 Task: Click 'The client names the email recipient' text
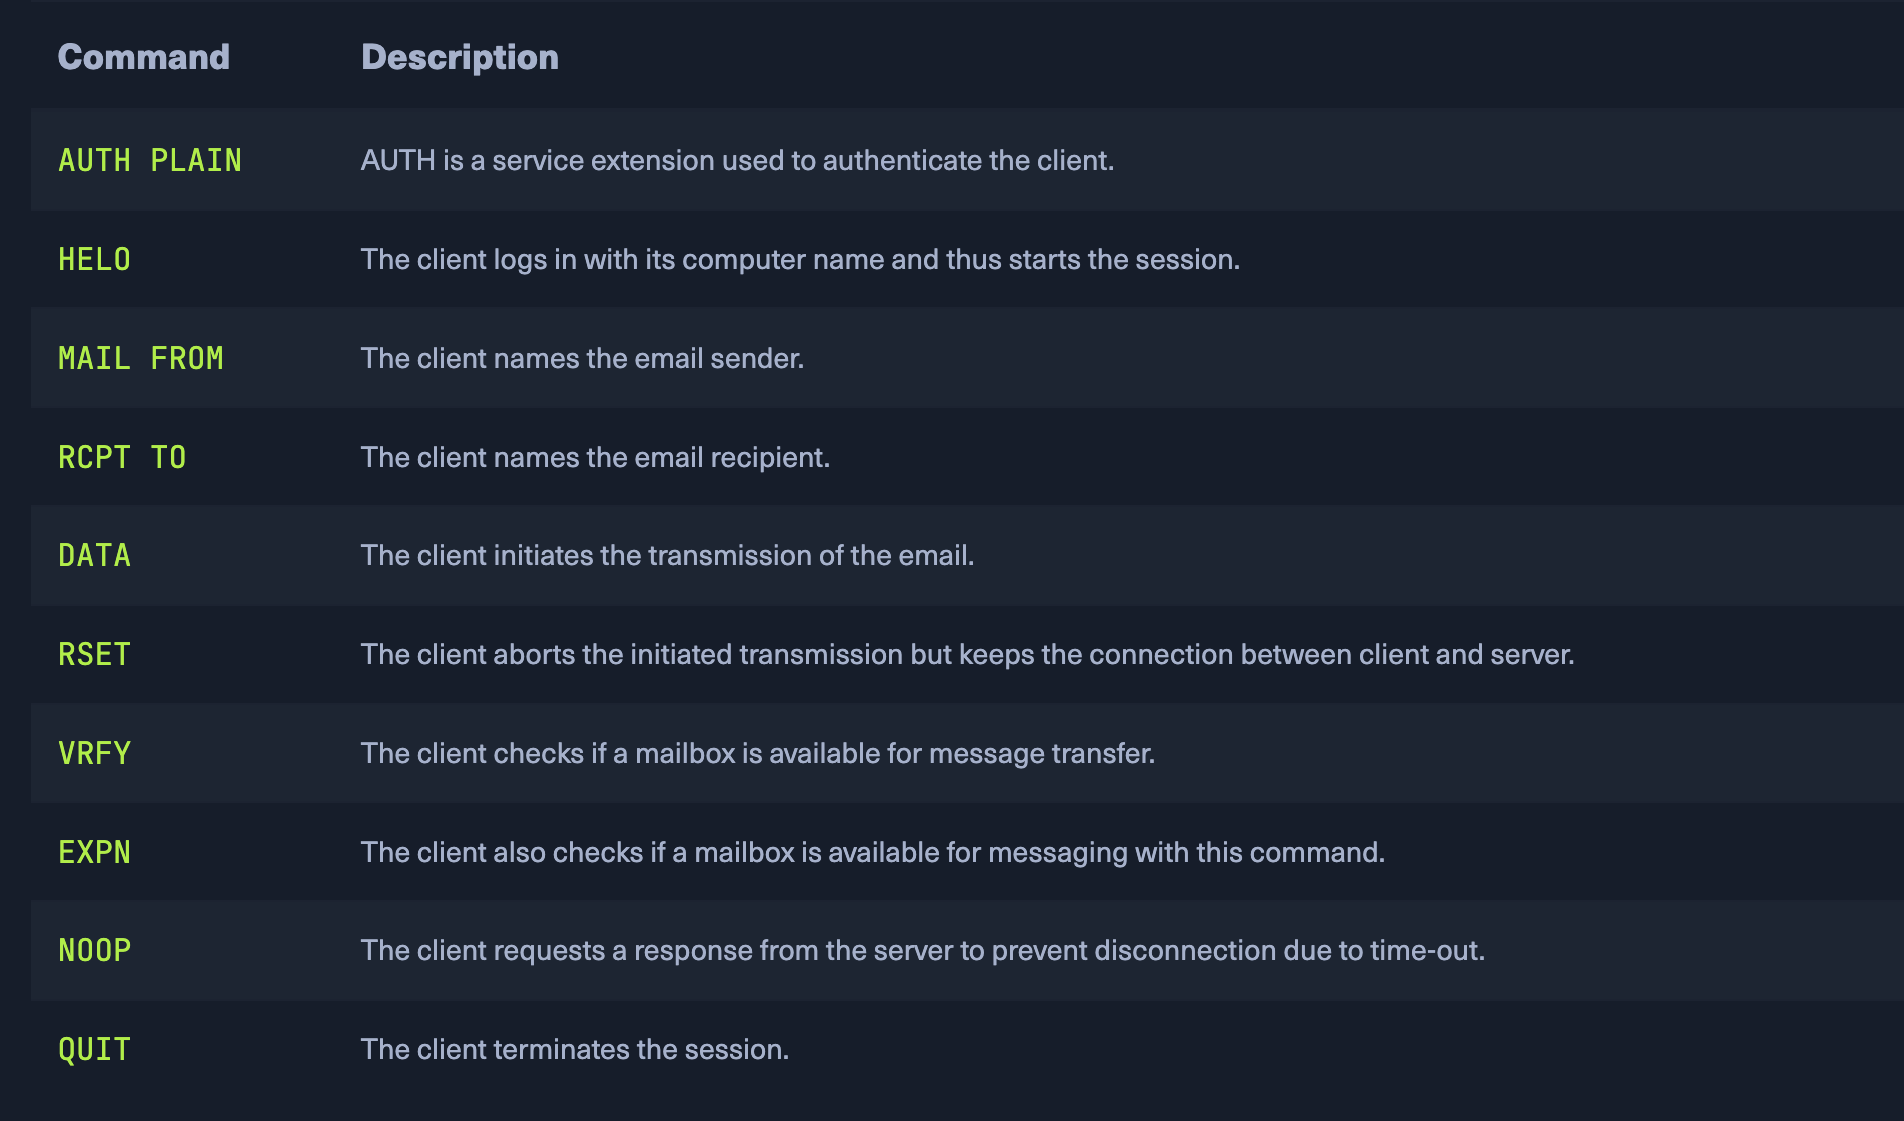(595, 457)
